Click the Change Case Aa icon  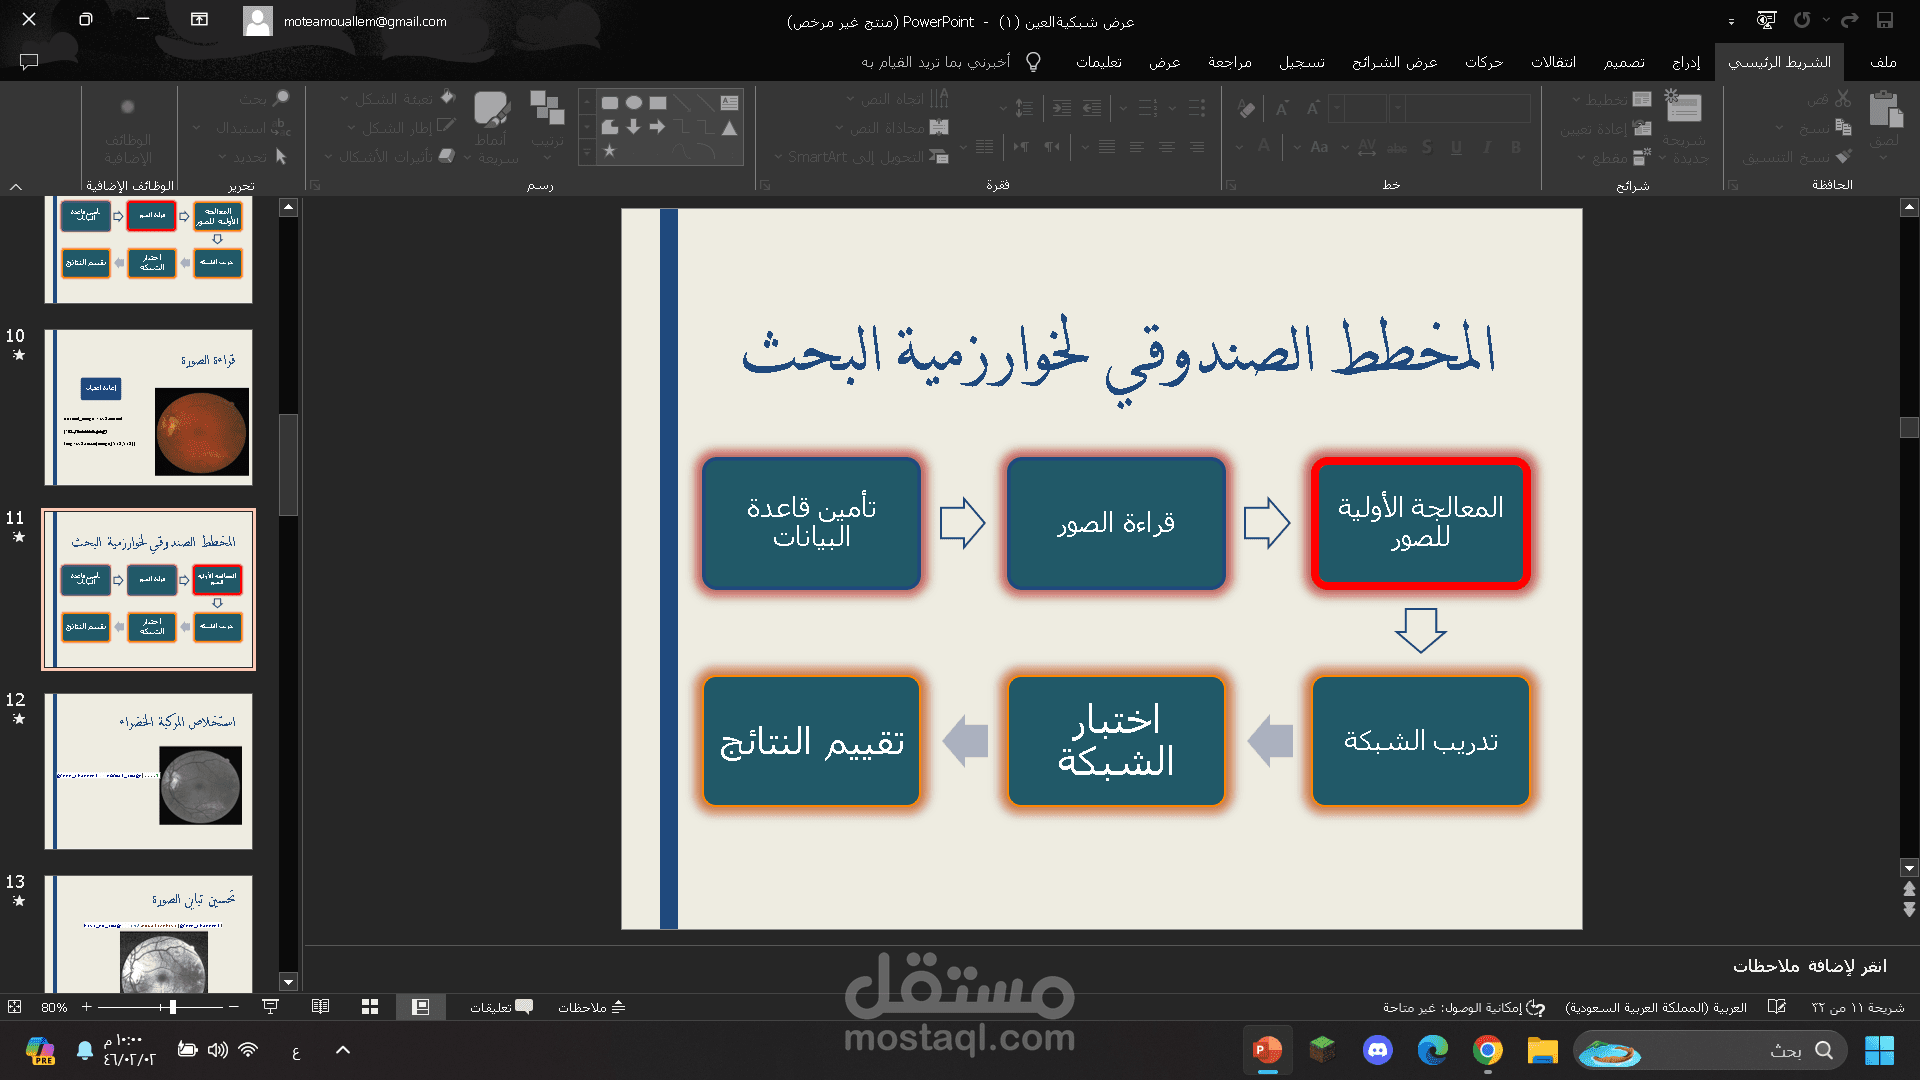[1319, 147]
